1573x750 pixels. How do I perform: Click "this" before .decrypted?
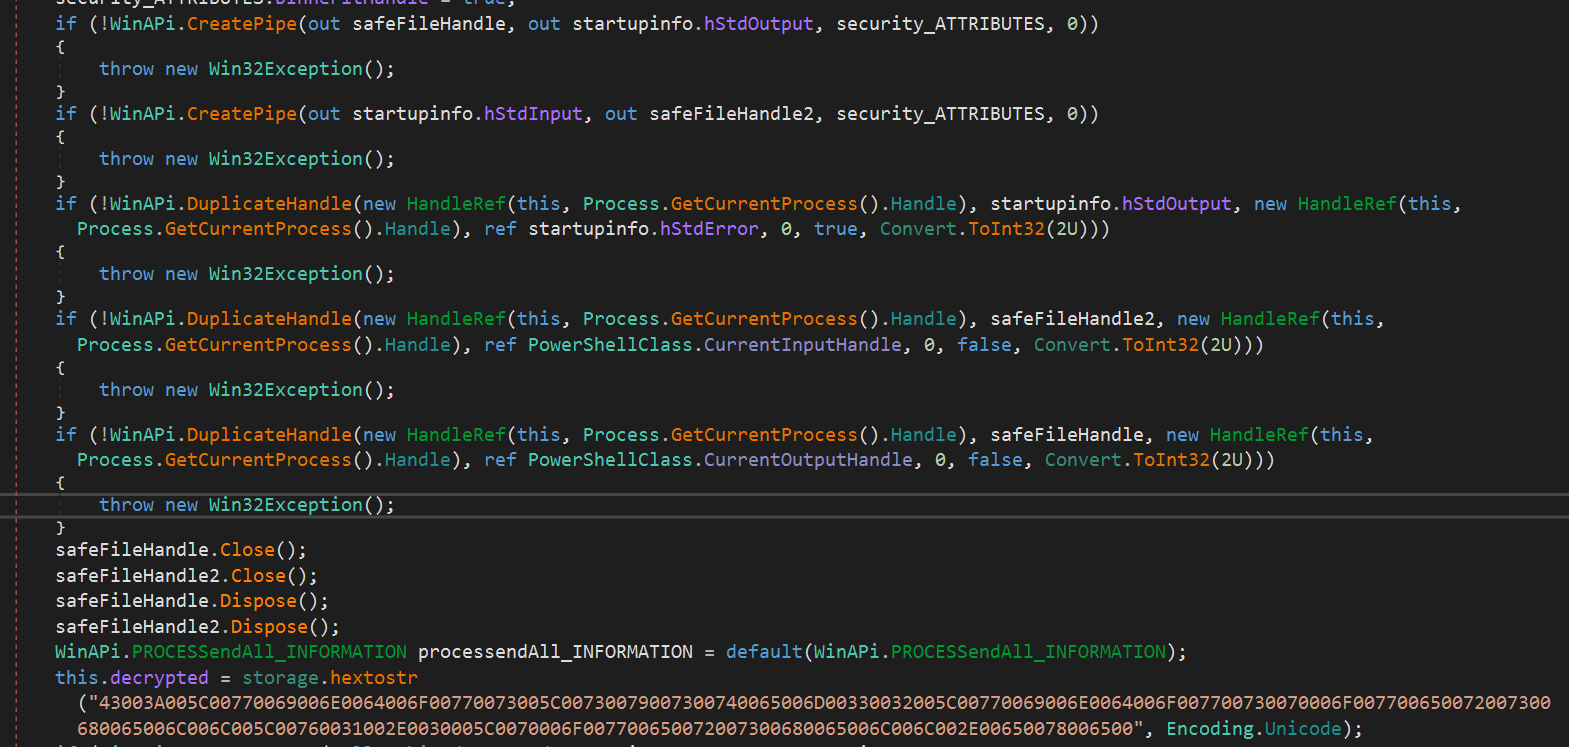pyautogui.click(x=77, y=678)
